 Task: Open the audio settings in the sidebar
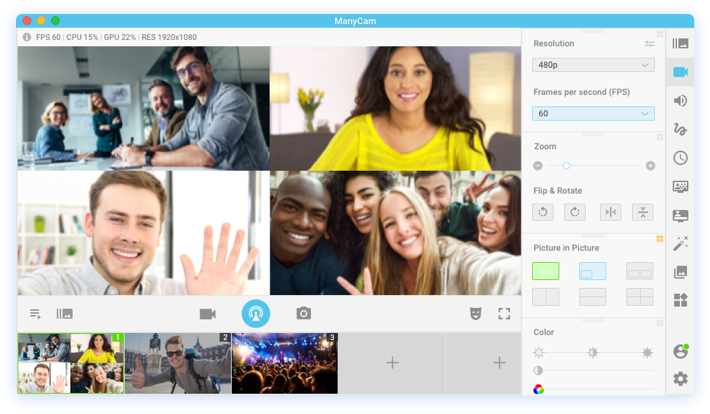[680, 100]
